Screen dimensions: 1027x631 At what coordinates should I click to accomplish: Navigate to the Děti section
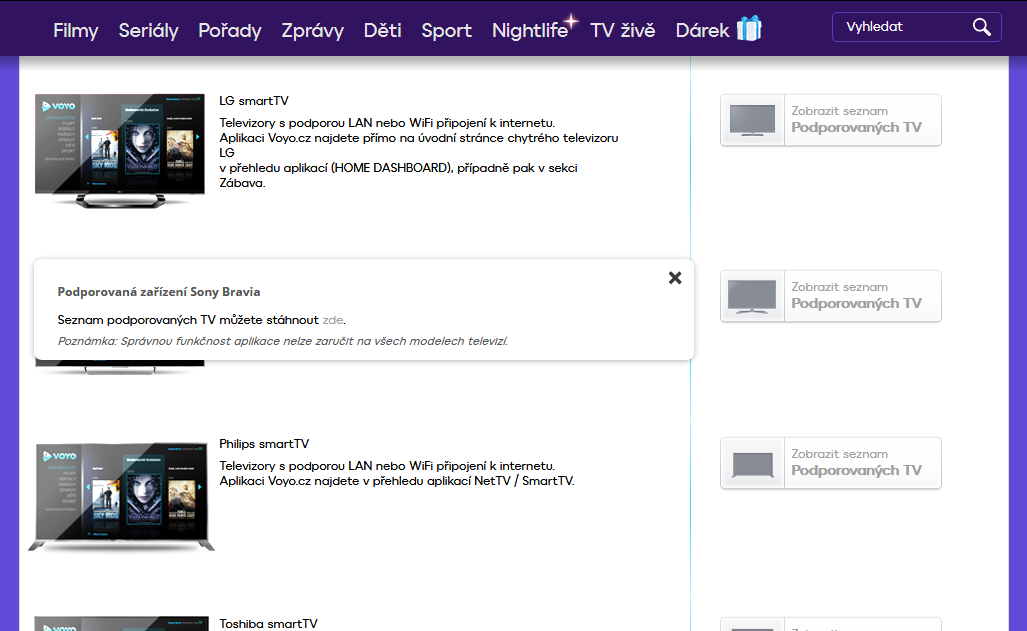point(382,31)
